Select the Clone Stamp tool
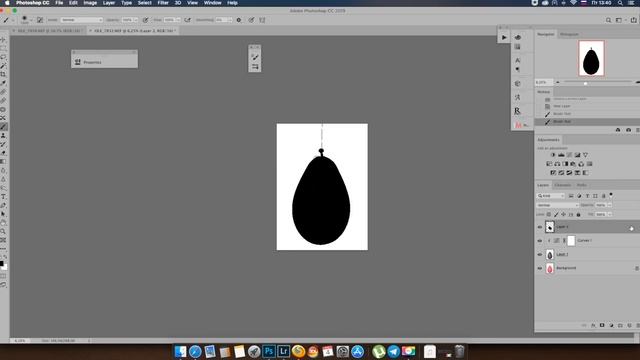640x360 pixels. pyautogui.click(x=3, y=136)
